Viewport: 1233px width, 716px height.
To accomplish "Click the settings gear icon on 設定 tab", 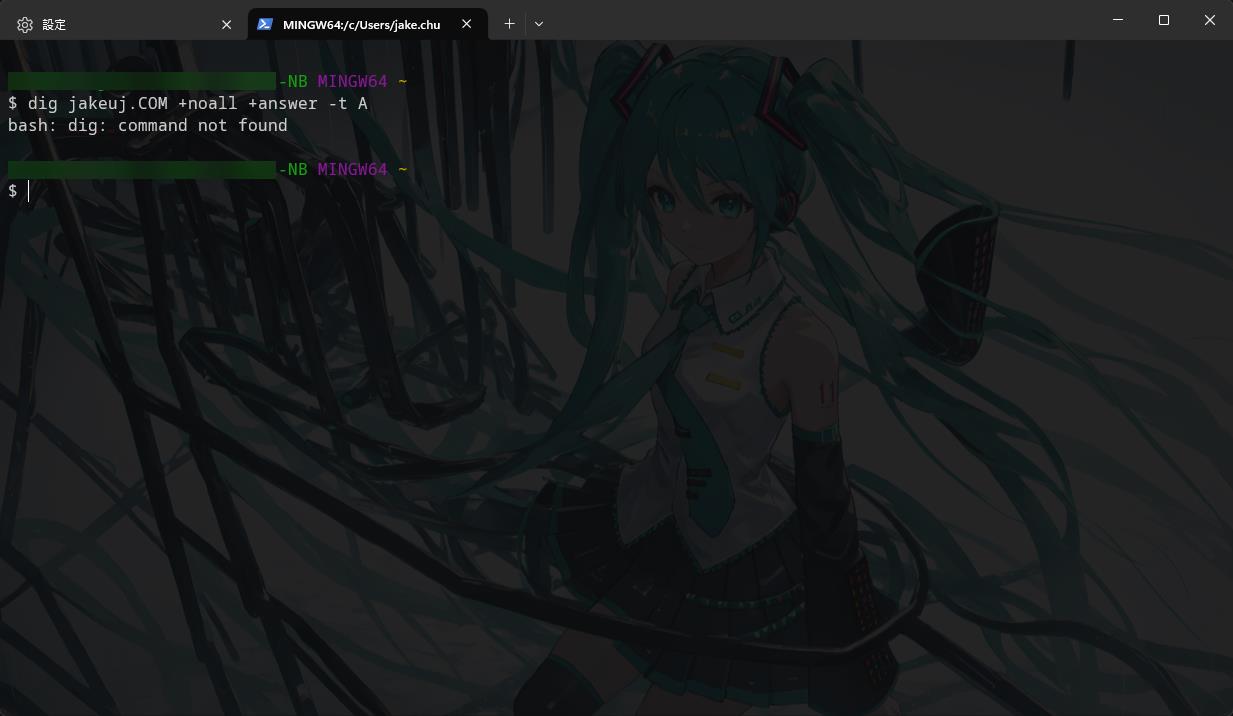I will coord(25,24).
